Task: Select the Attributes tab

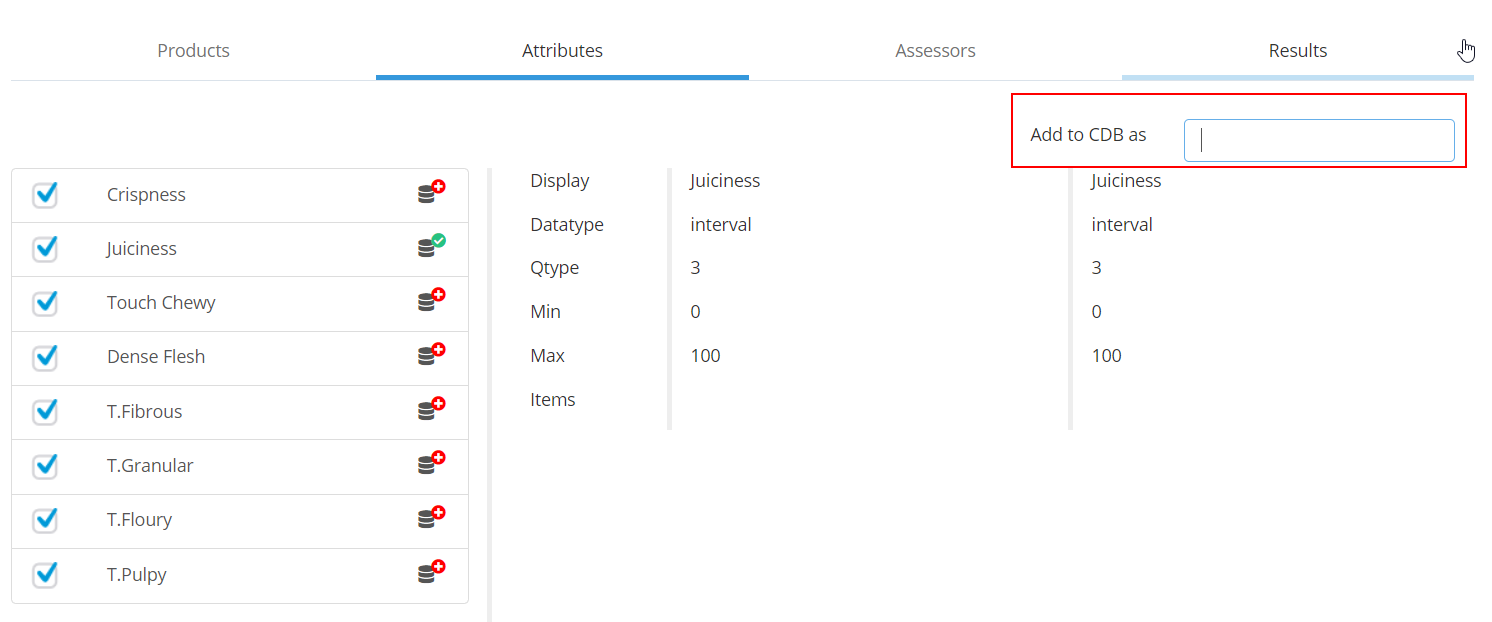Action: click(561, 50)
